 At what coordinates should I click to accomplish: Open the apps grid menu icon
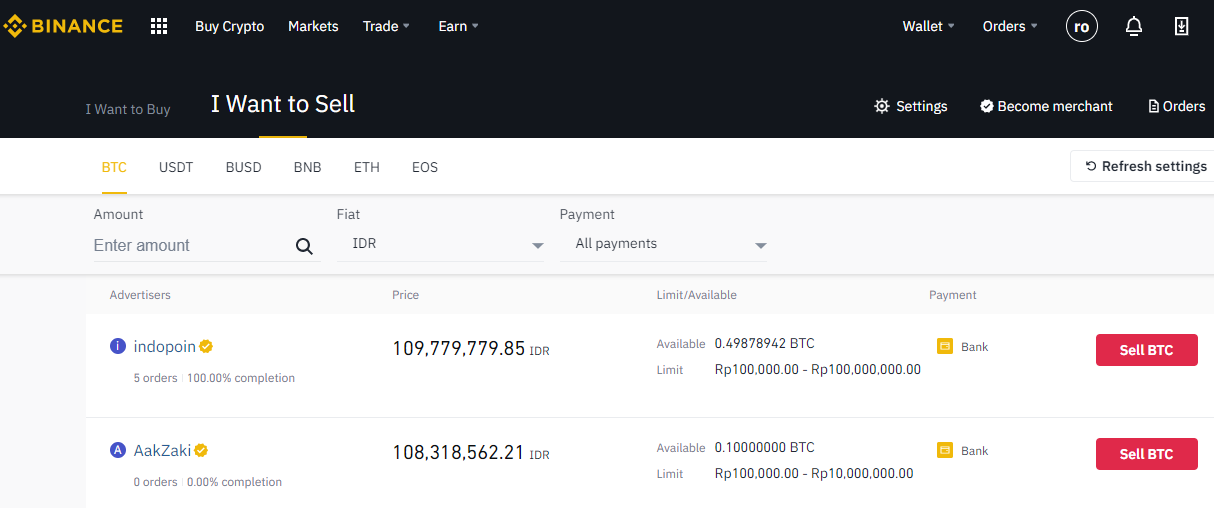coord(159,26)
